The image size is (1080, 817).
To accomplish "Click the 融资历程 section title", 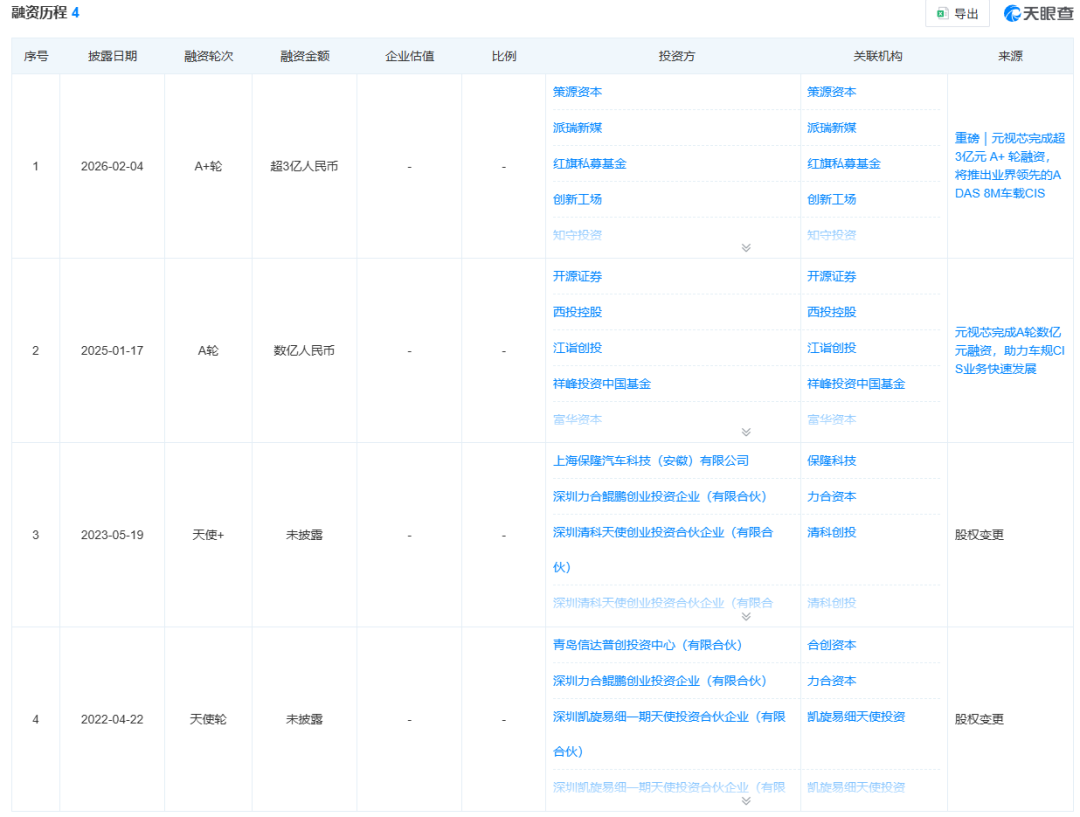I will pos(39,12).
